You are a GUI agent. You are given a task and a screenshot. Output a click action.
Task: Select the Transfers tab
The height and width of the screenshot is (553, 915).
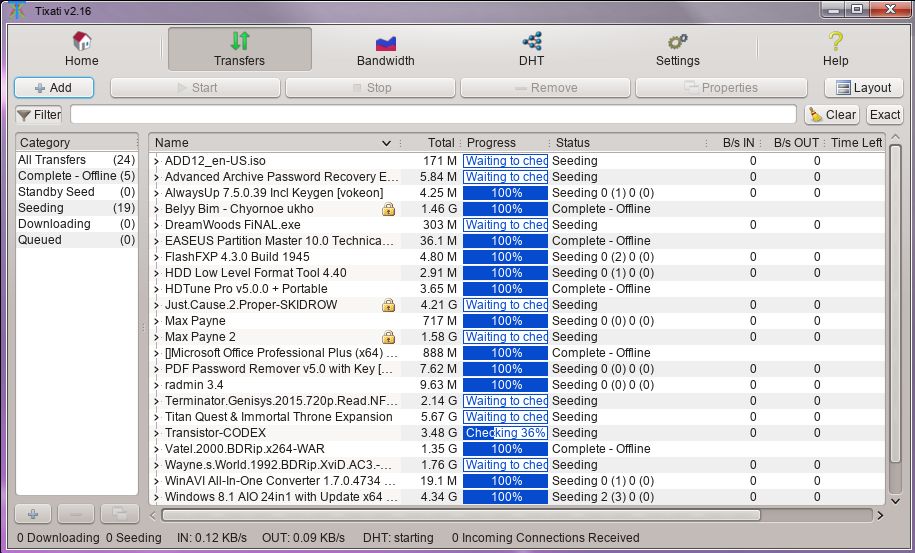tap(239, 49)
